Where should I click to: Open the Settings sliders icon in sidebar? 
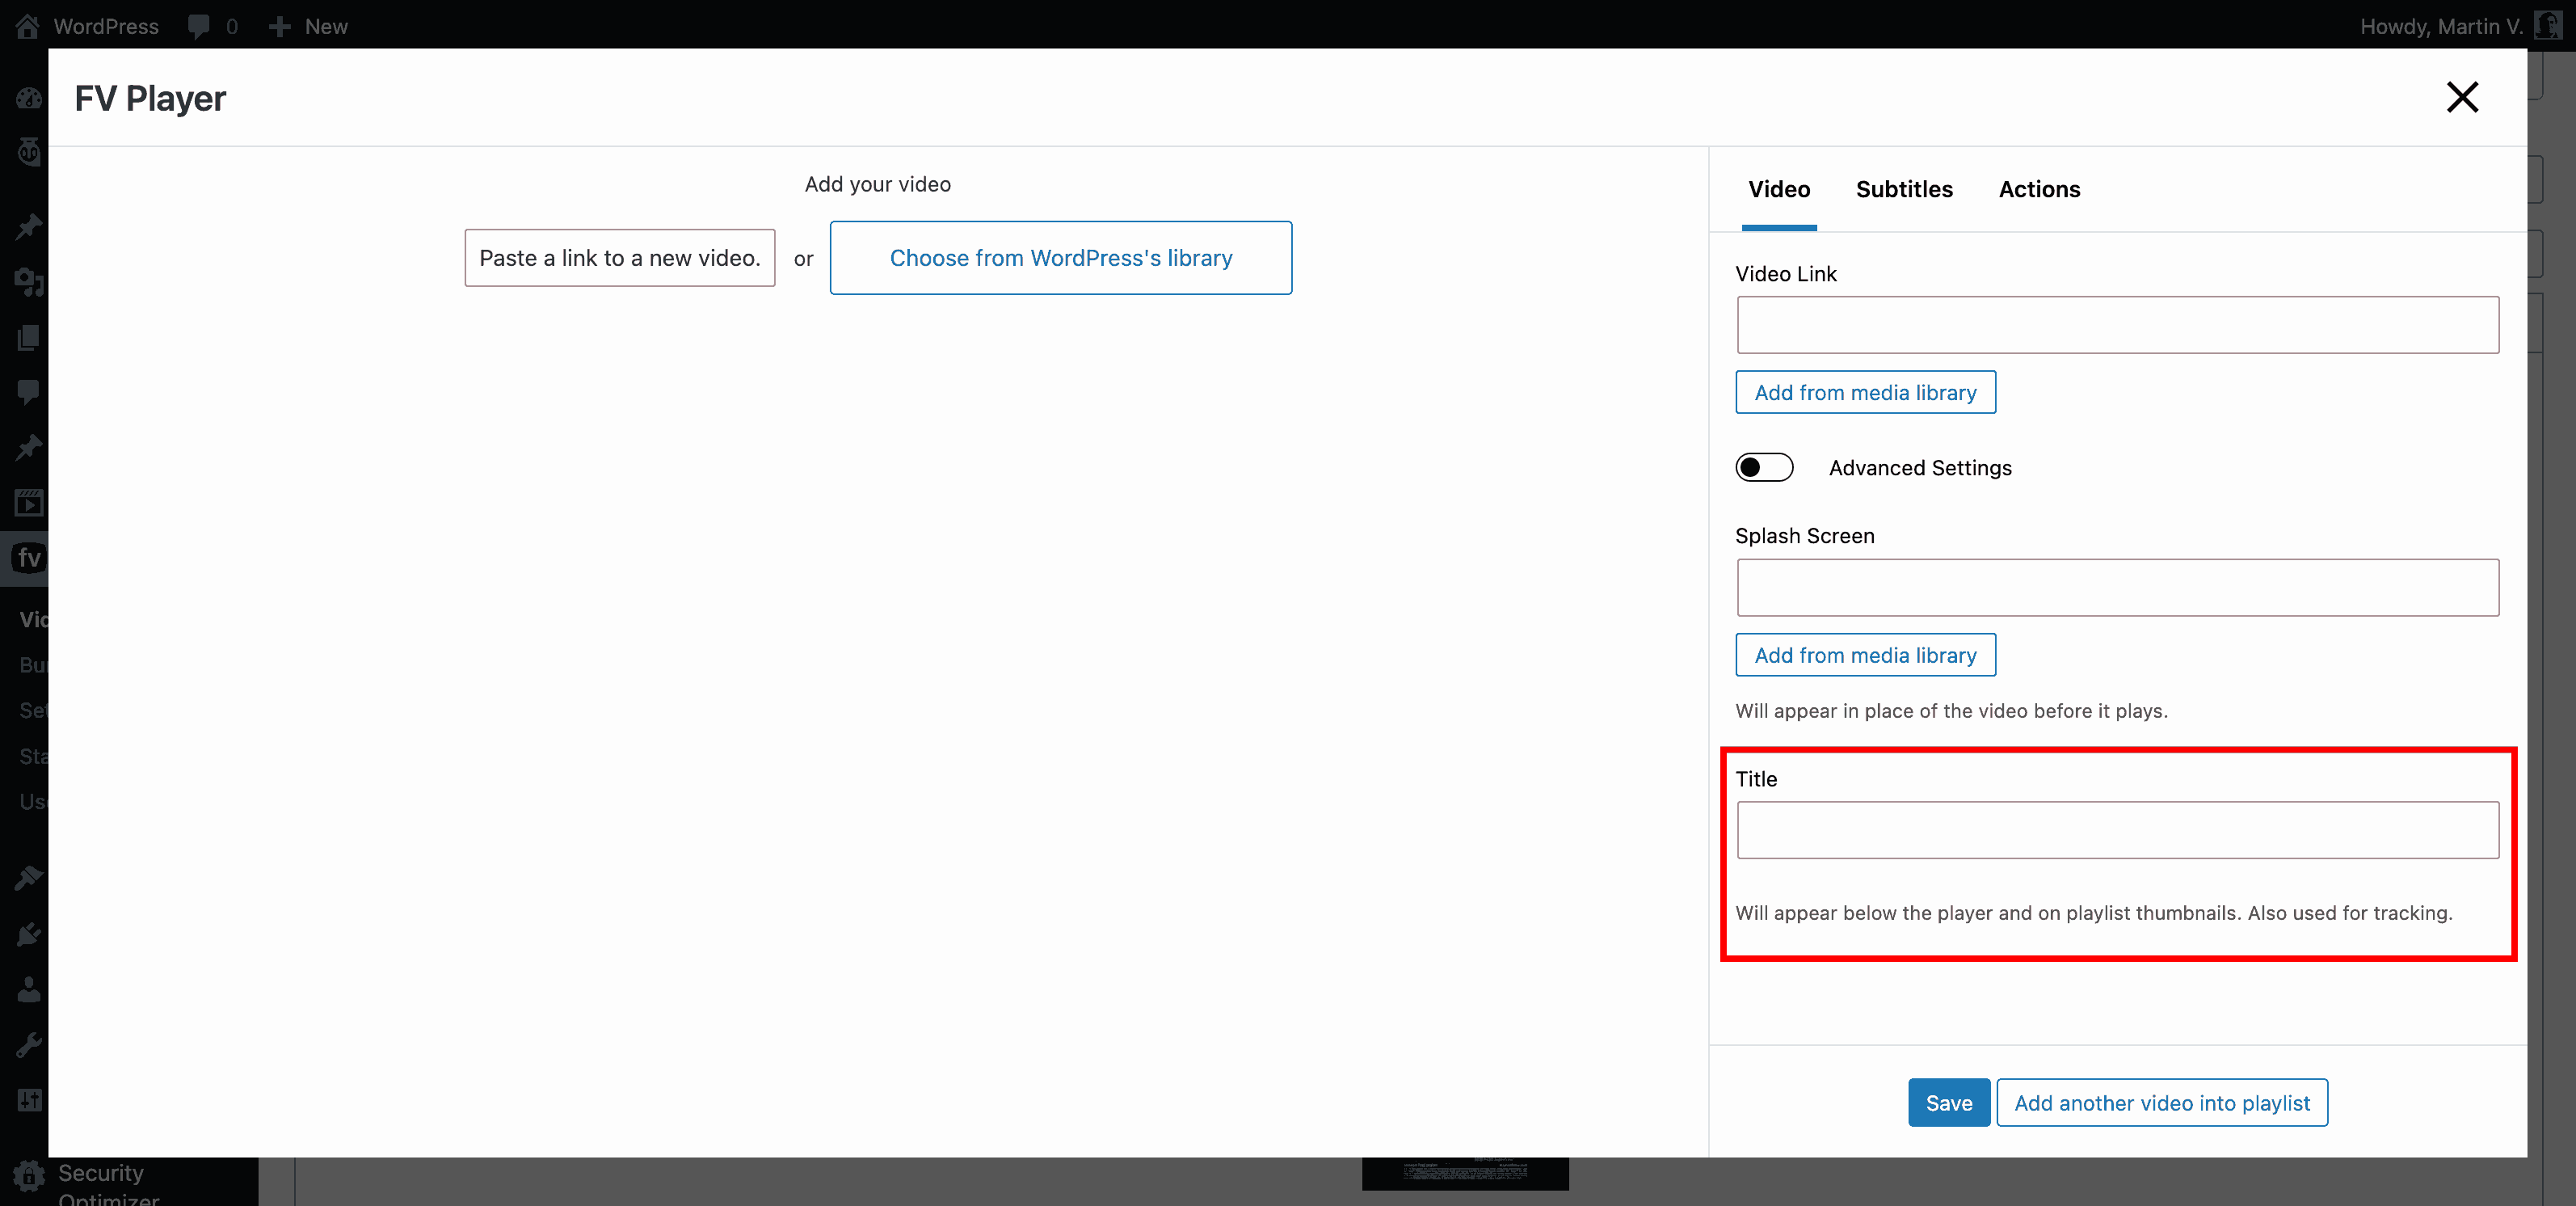coord(29,1100)
